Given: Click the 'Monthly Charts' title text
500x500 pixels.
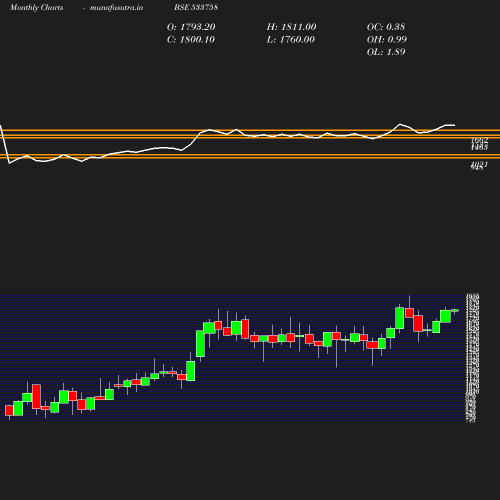Looking at the screenshot, I should tap(37, 7).
